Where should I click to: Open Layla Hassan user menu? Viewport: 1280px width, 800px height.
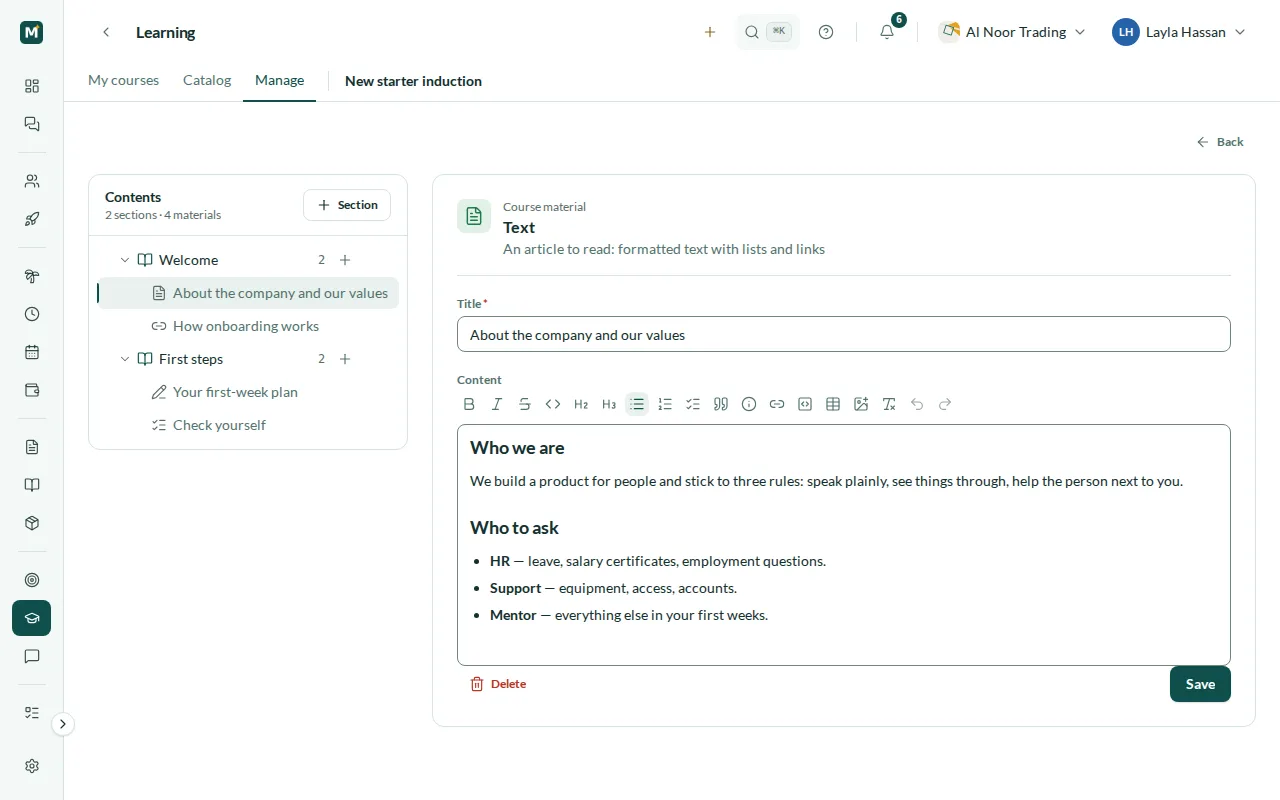coord(1179,32)
